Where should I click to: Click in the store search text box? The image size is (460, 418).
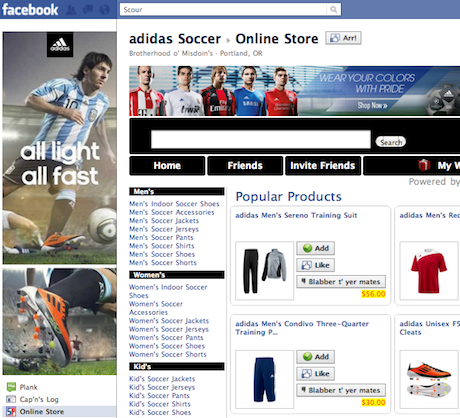[261, 139]
